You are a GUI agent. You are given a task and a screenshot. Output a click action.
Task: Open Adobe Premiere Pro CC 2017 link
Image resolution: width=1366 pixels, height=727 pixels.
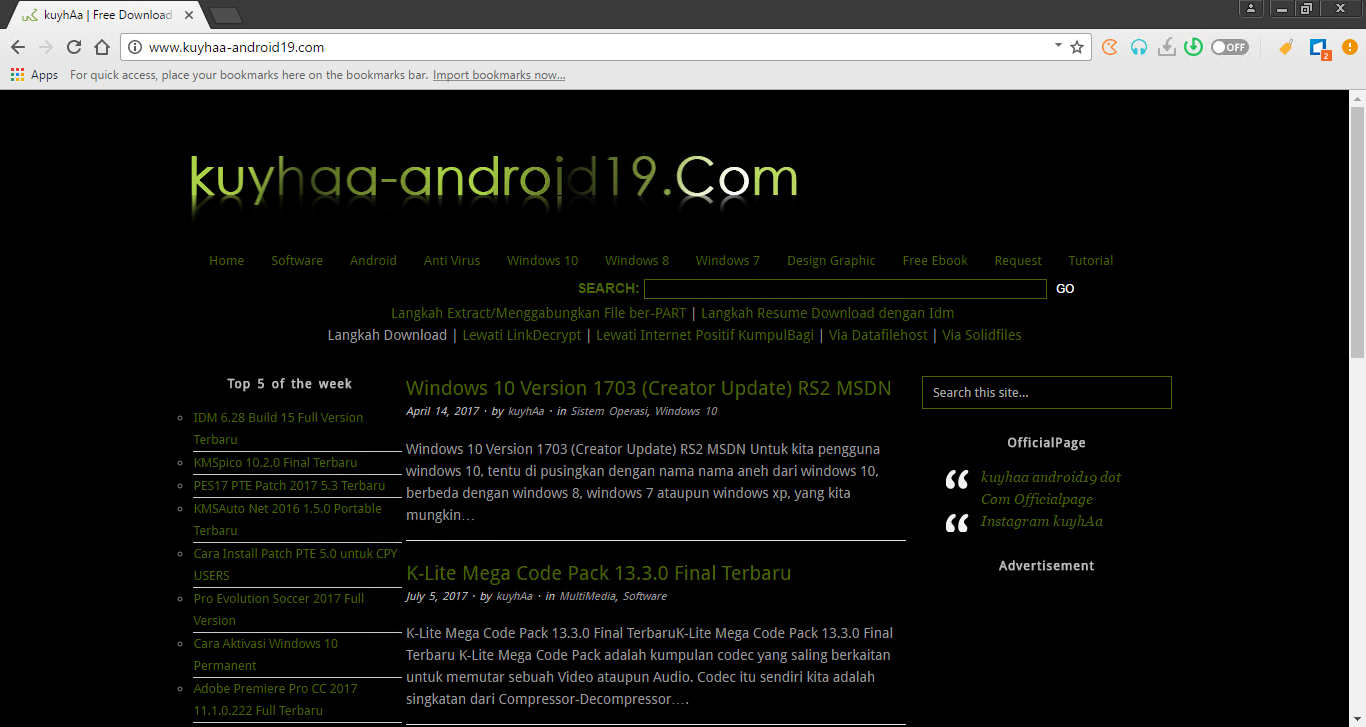point(275,699)
